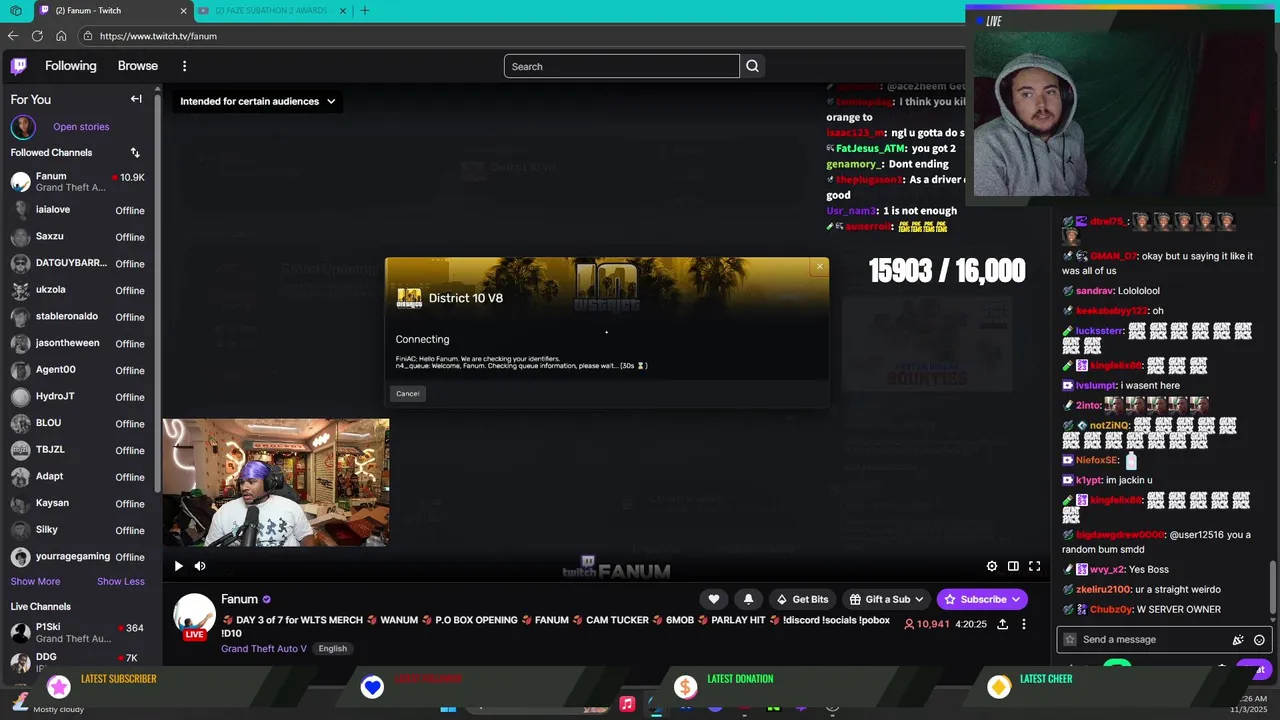Click into the Twitch Search field
Viewport: 1280px width, 720px height.
621,67
